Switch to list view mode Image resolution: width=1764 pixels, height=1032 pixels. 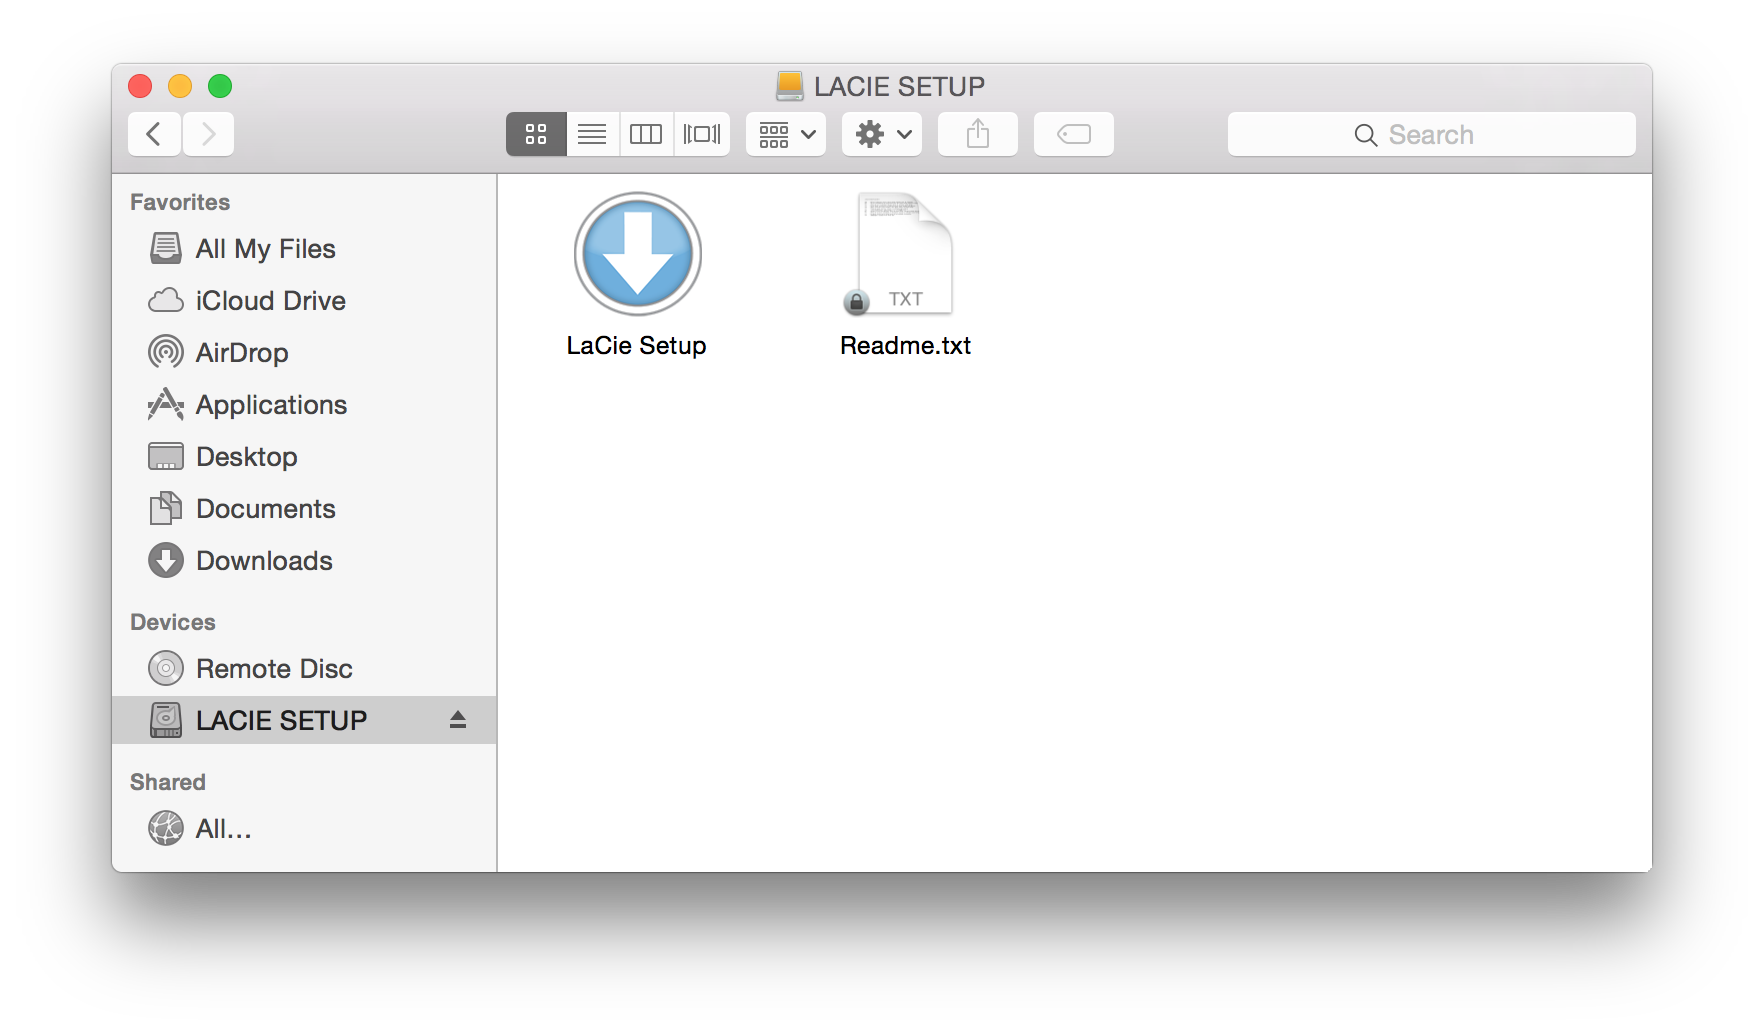[x=592, y=134]
